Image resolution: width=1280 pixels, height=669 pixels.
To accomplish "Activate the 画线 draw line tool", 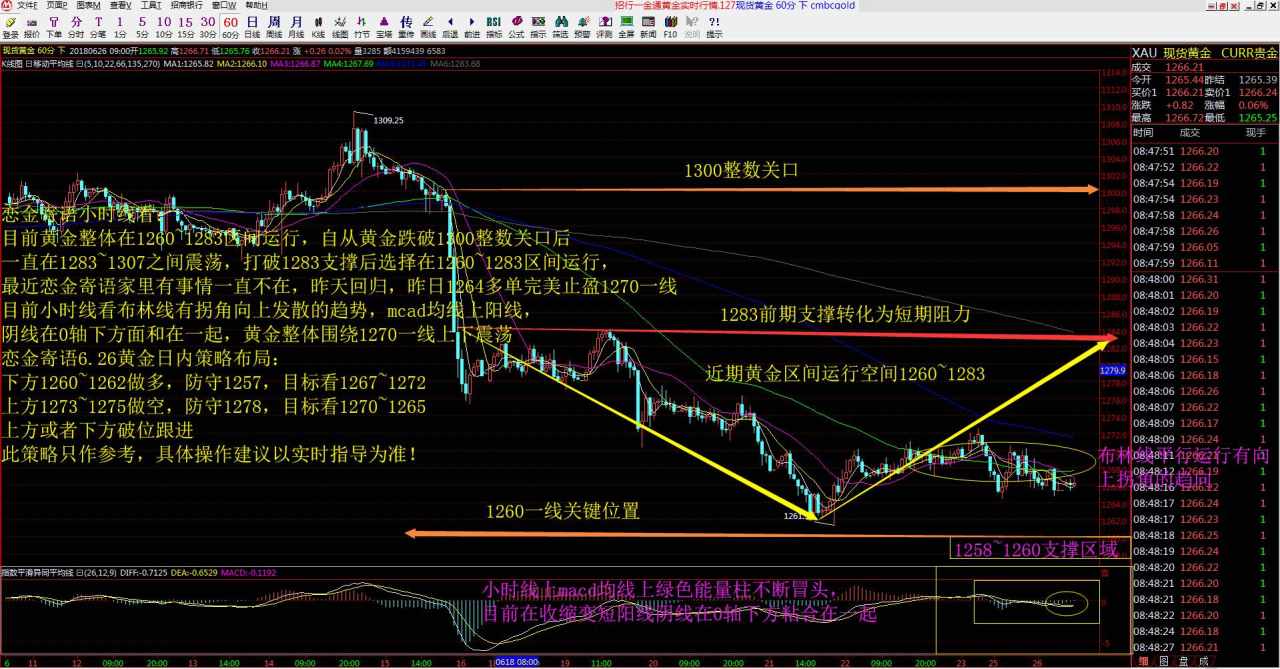I will (x=428, y=27).
